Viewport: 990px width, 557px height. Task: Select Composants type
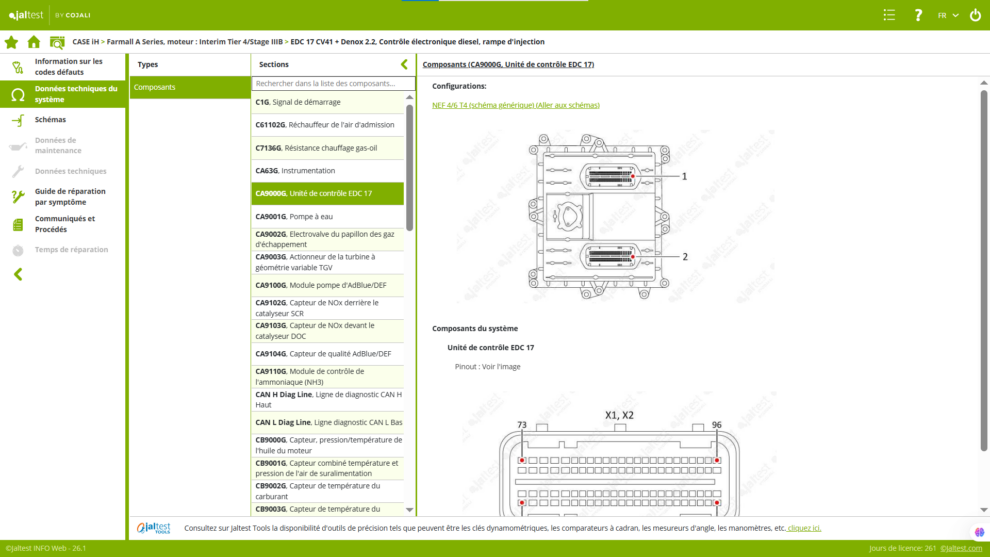[x=190, y=87]
